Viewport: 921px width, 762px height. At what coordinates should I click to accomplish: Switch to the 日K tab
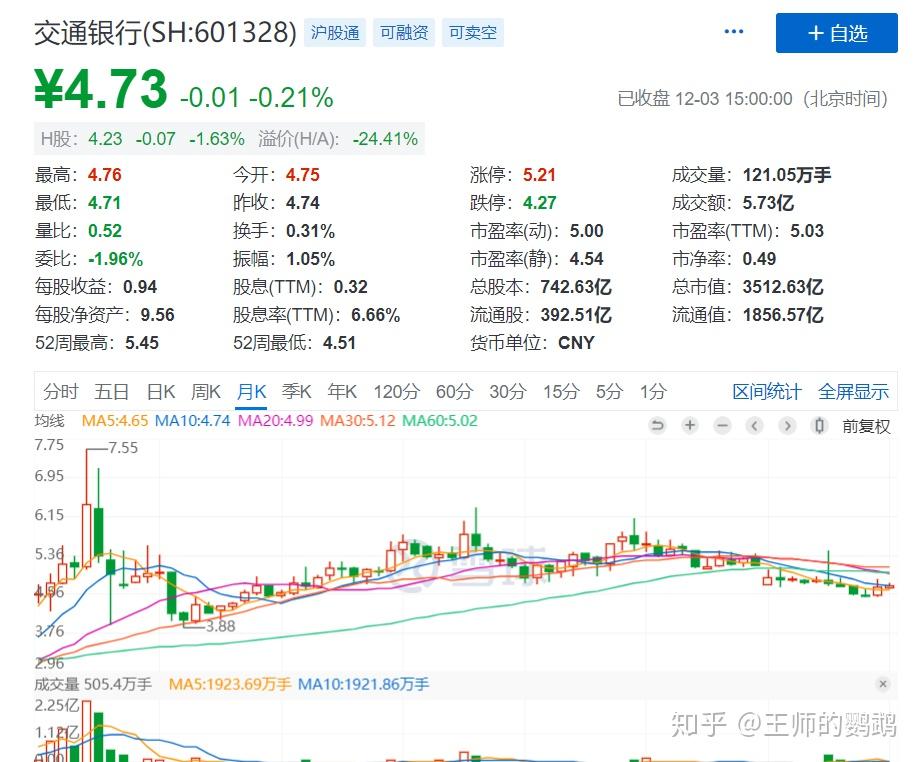click(160, 391)
